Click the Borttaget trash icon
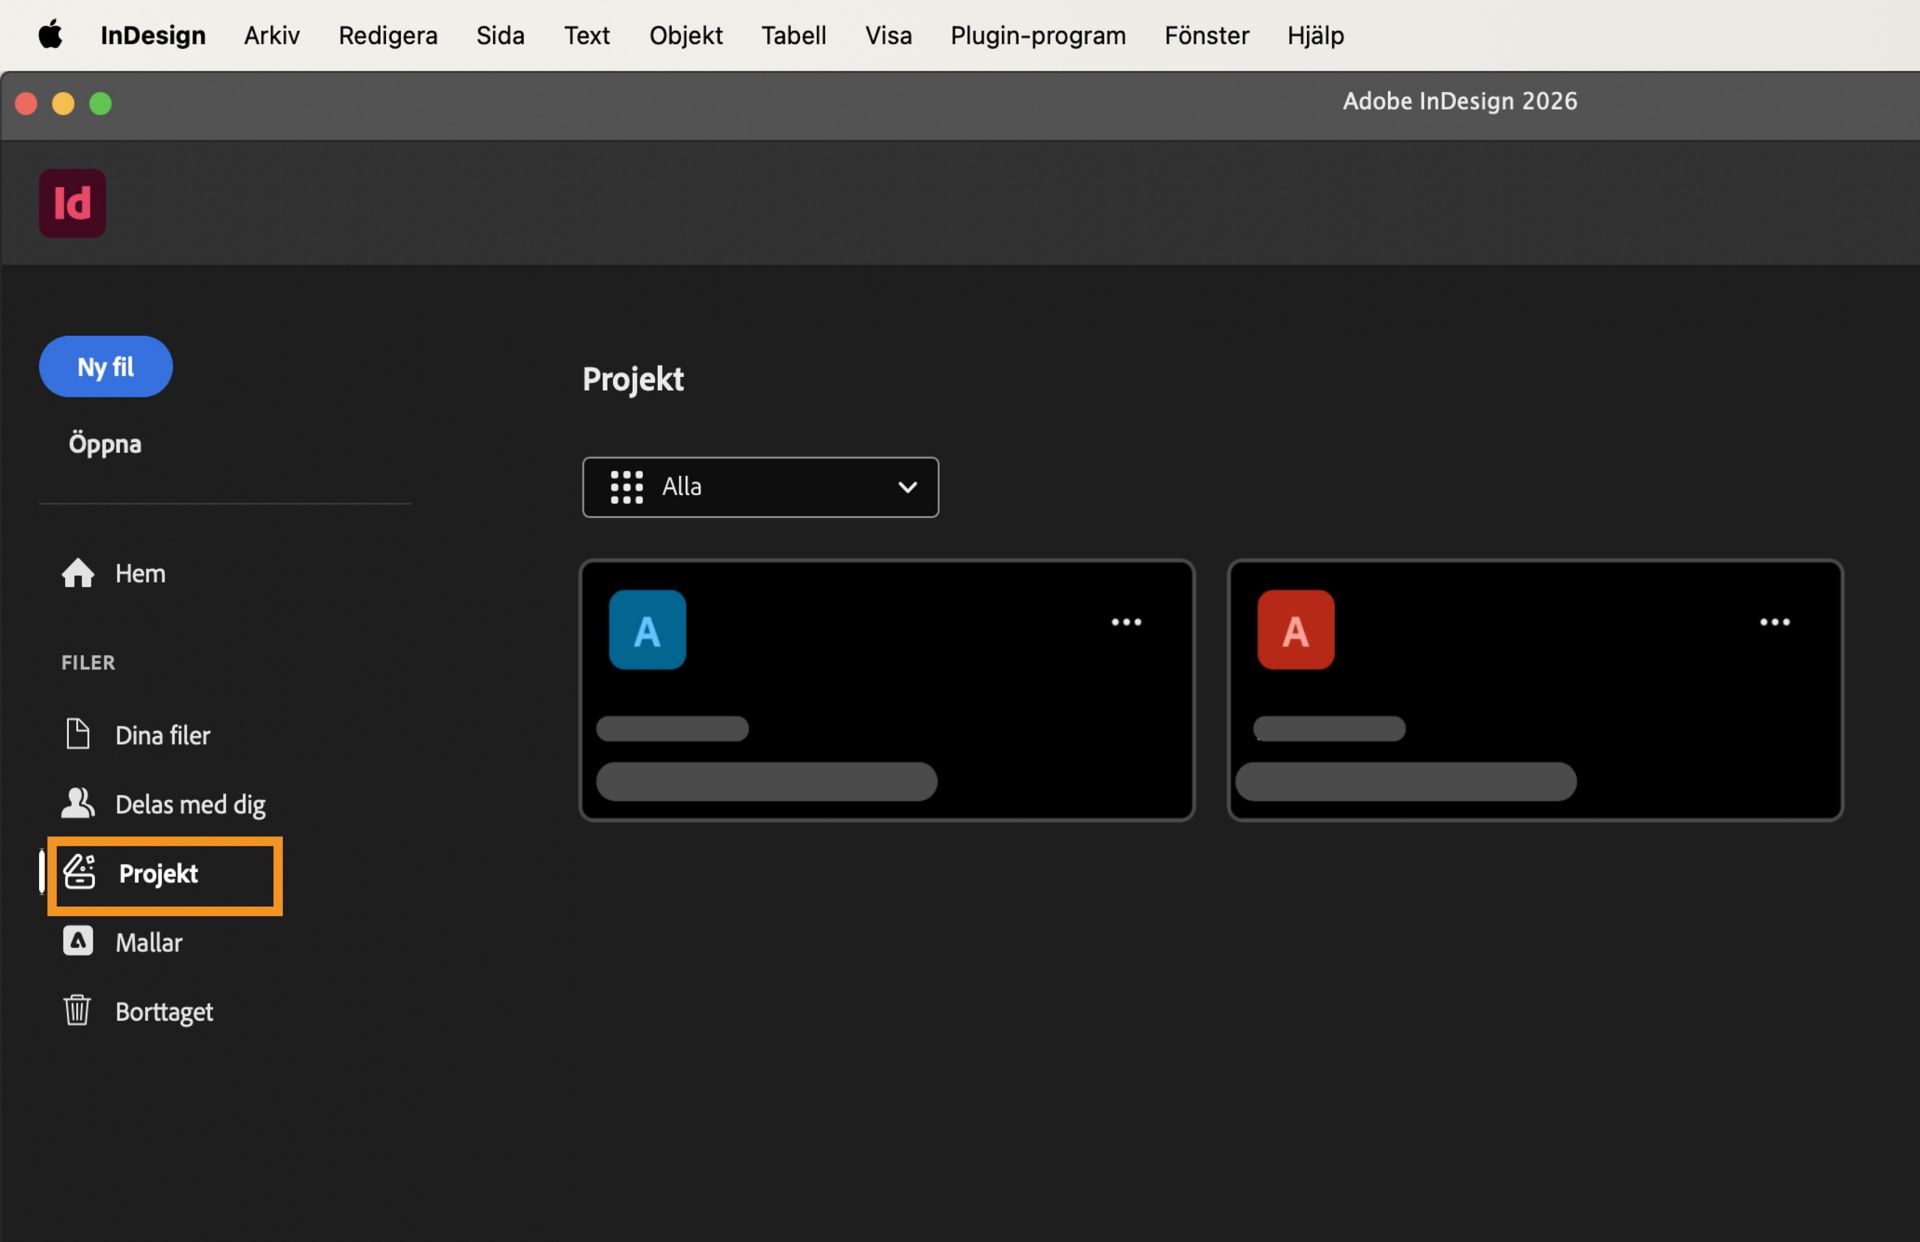 [78, 1010]
